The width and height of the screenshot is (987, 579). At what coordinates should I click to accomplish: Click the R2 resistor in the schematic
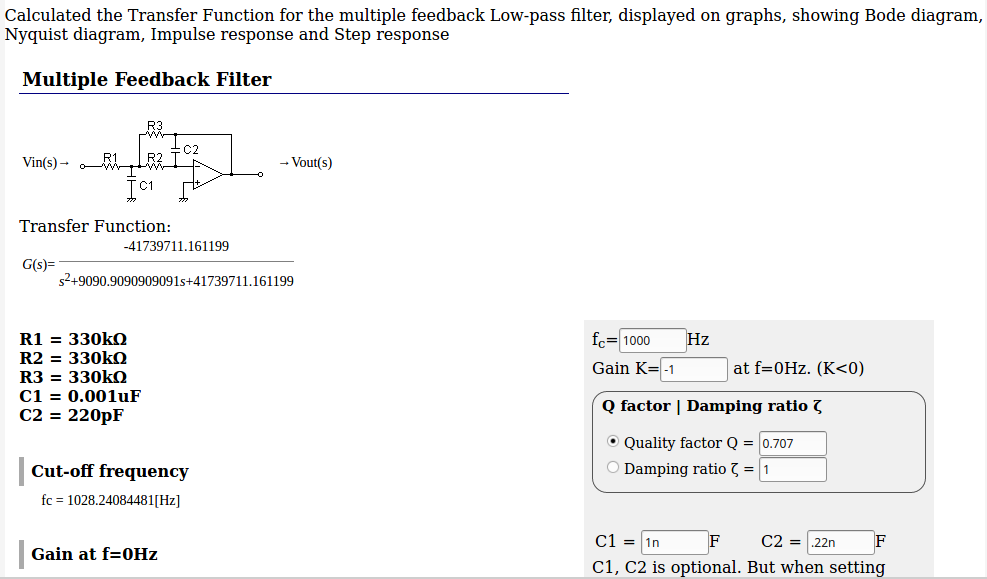pyautogui.click(x=155, y=161)
